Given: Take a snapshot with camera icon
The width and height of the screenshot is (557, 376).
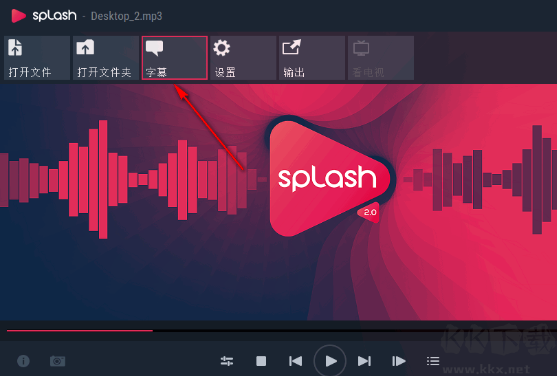Looking at the screenshot, I should coord(57,361).
